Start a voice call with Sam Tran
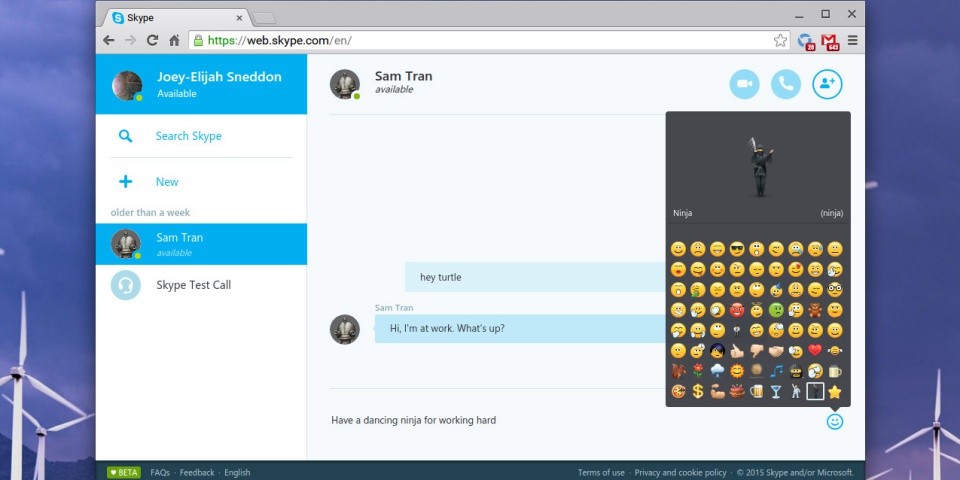 click(786, 84)
